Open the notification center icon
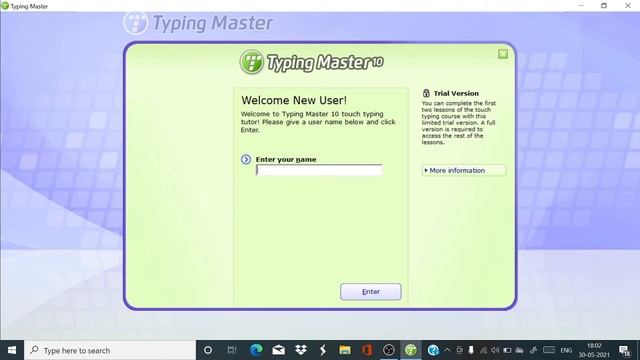This screenshot has width=640, height=360. tap(624, 350)
